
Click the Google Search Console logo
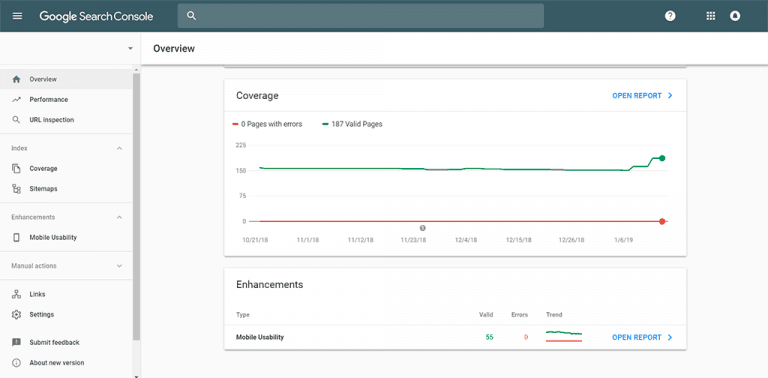(x=96, y=16)
